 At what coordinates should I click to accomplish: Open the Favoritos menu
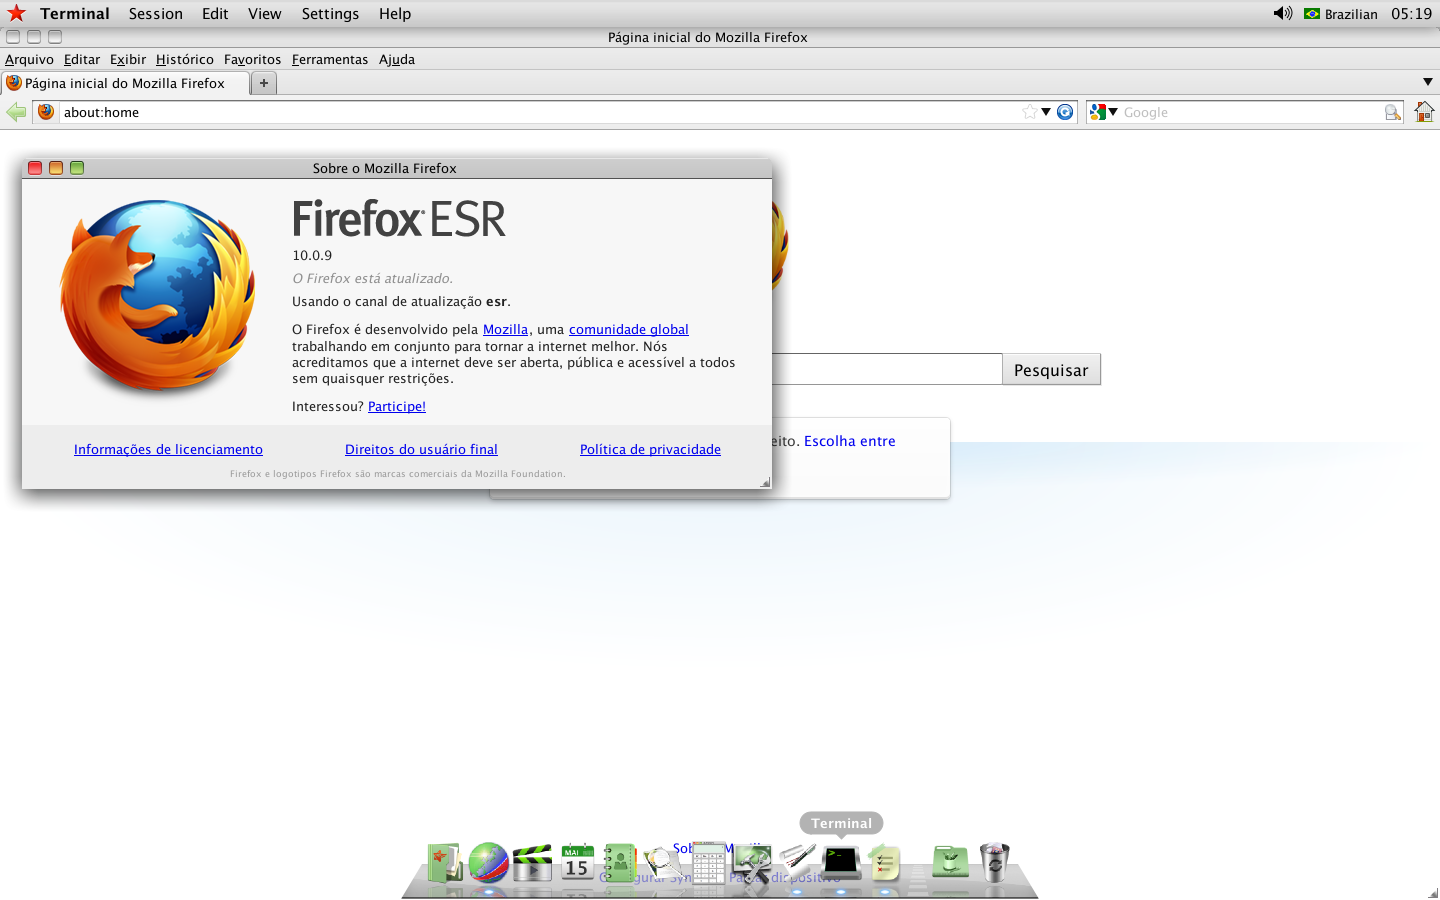(253, 59)
